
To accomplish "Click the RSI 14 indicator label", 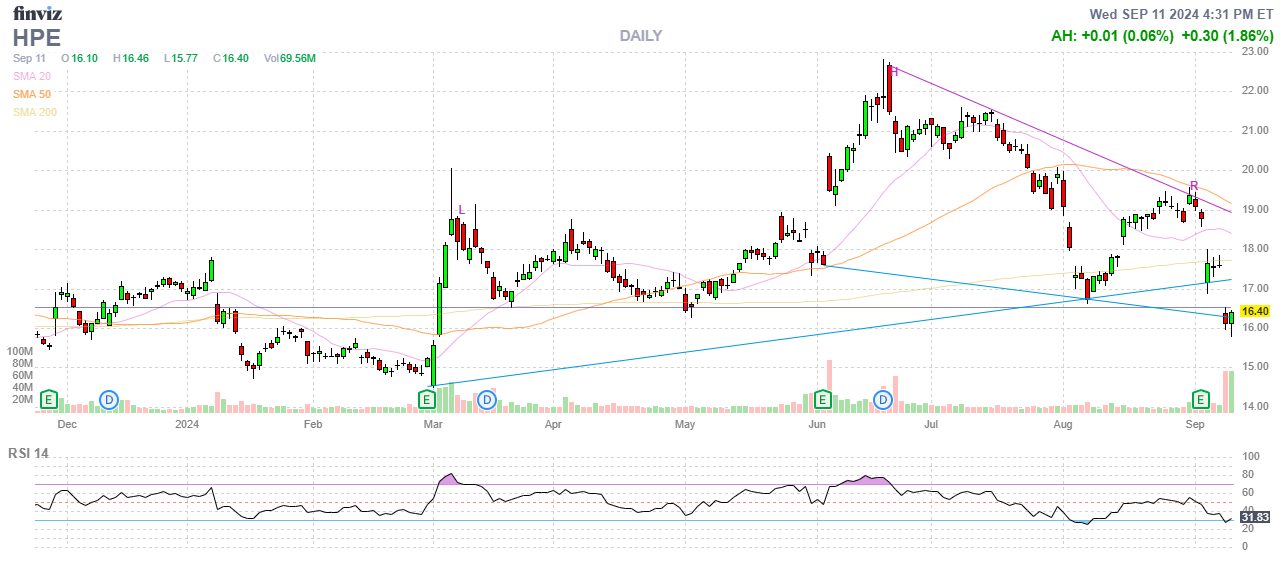I will tap(31, 453).
